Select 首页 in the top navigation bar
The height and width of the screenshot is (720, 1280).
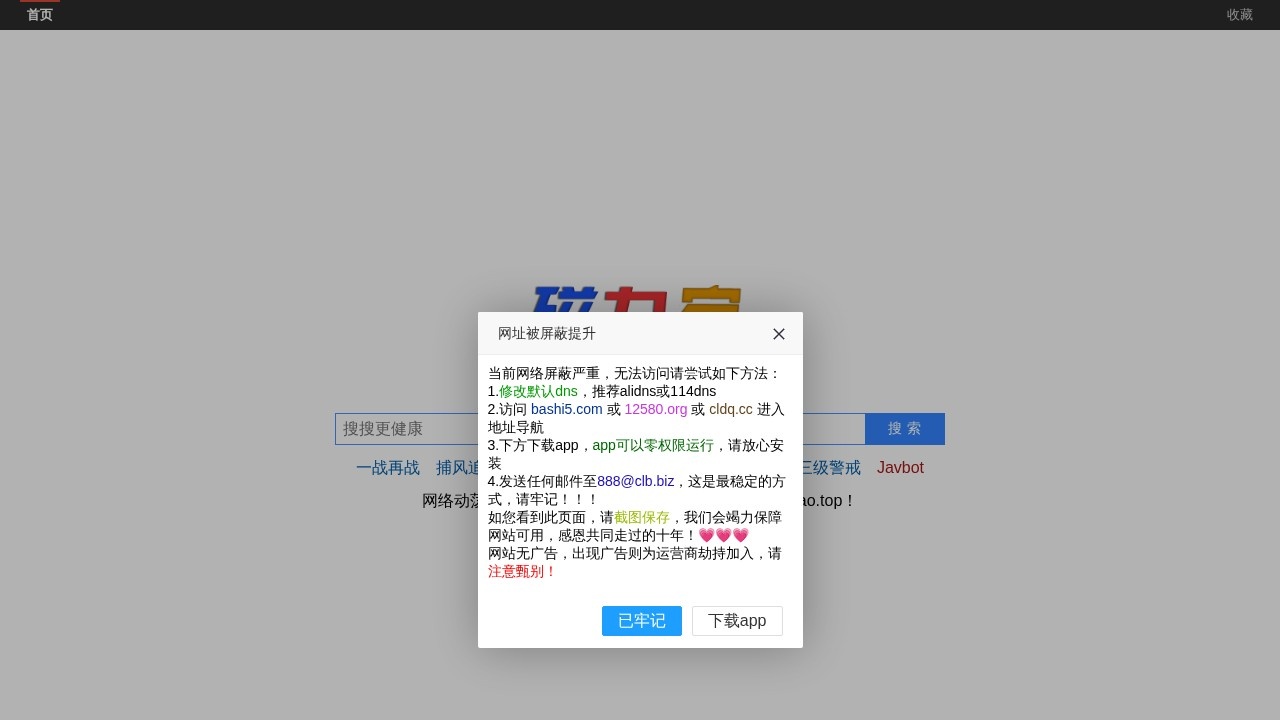point(39,14)
